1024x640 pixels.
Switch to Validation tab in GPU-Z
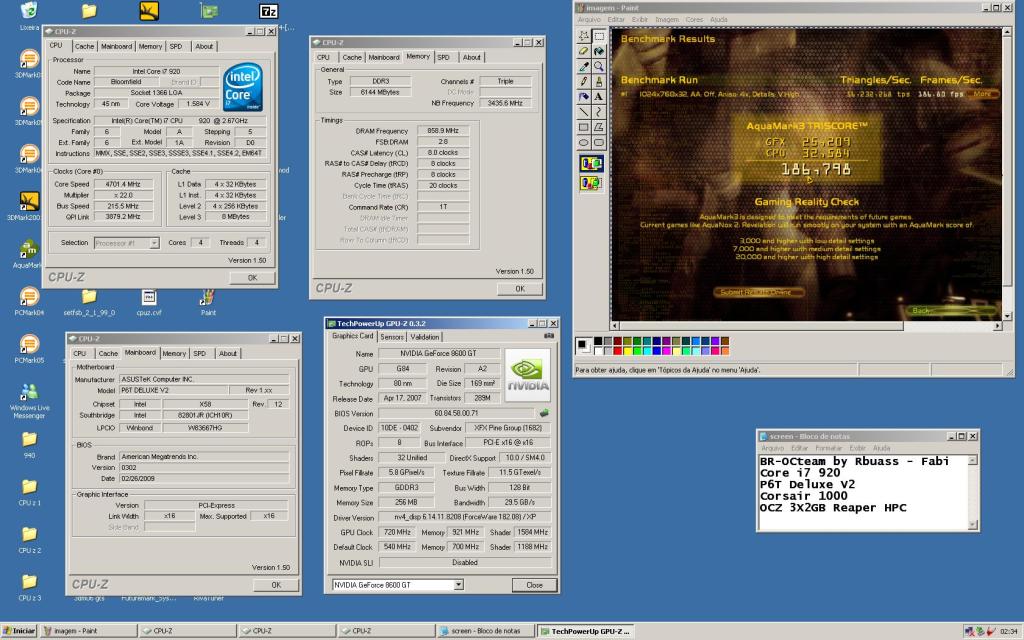pos(424,337)
